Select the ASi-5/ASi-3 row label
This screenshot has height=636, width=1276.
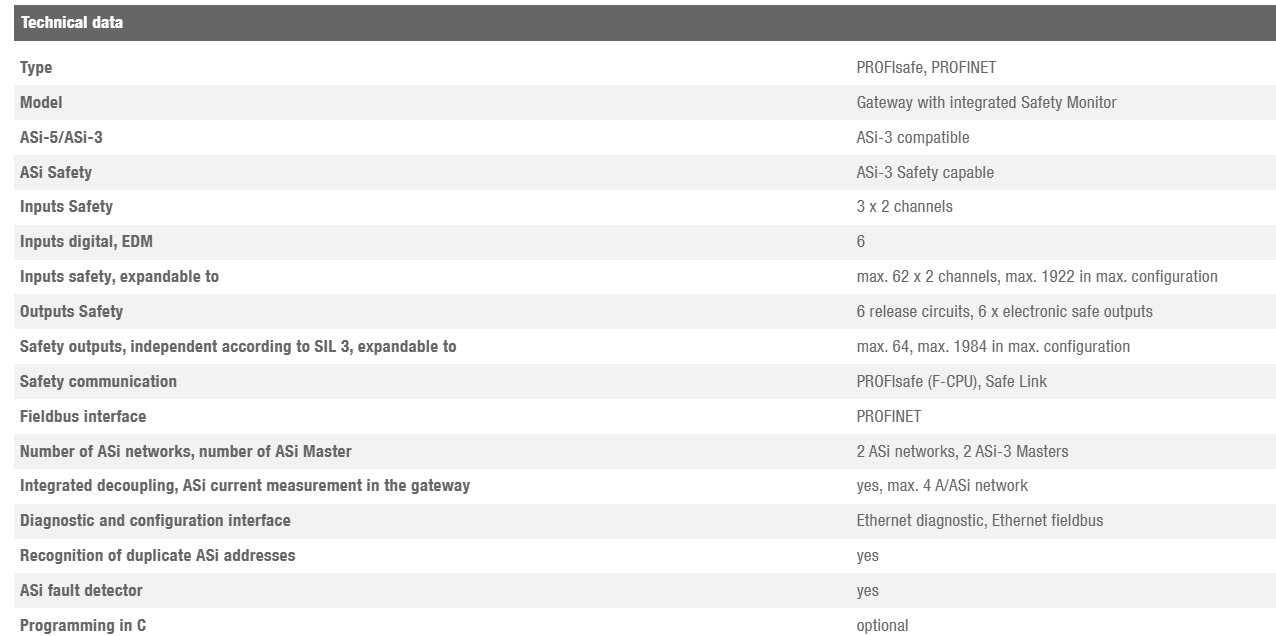click(61, 138)
